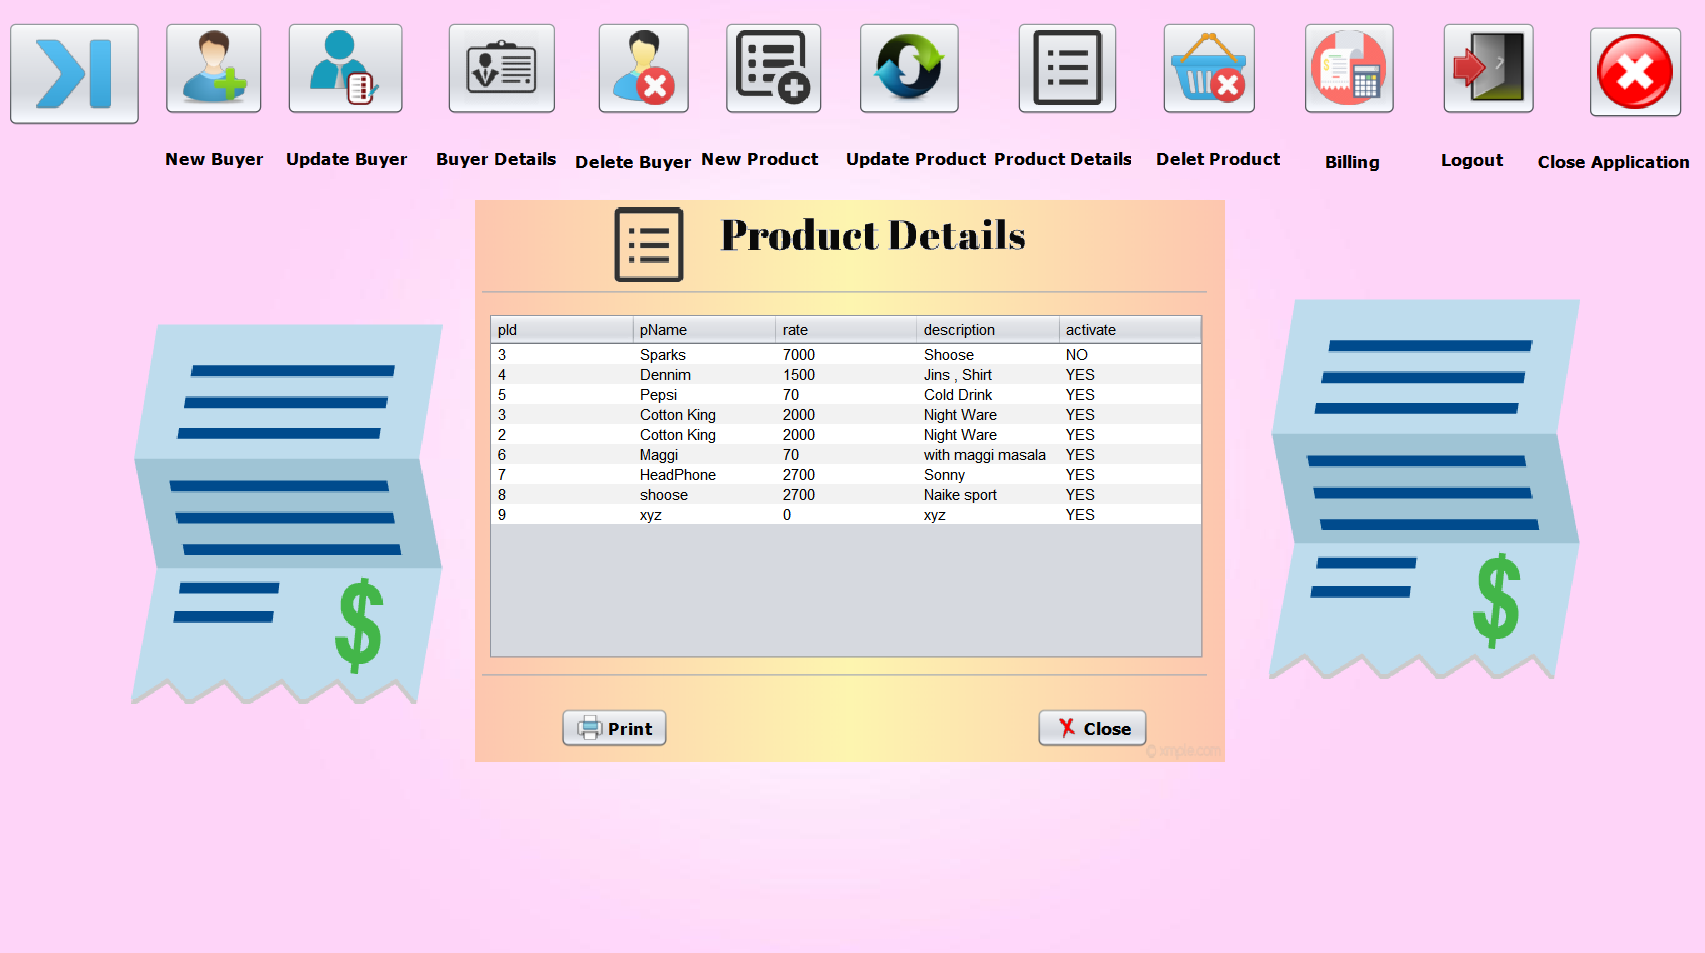Open the Billing screen
This screenshot has height=953, width=1705.
[x=1348, y=68]
